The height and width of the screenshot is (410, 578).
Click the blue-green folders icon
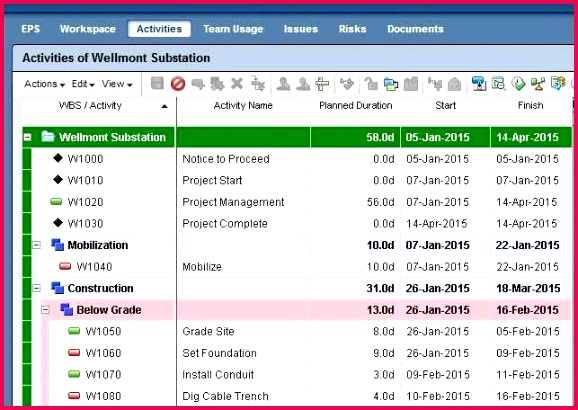point(390,84)
